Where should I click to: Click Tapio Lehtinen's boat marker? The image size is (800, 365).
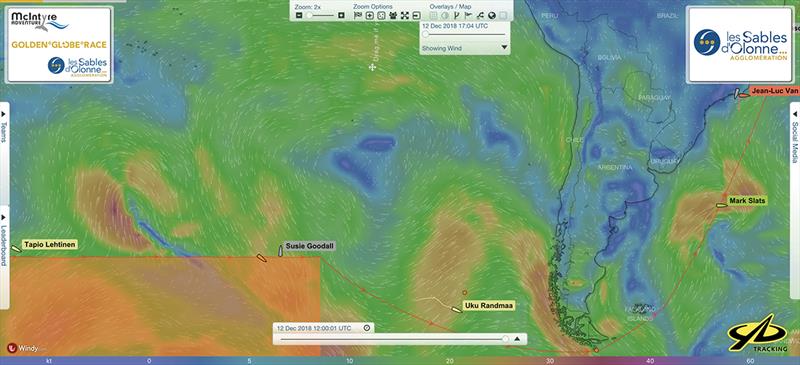point(15,249)
